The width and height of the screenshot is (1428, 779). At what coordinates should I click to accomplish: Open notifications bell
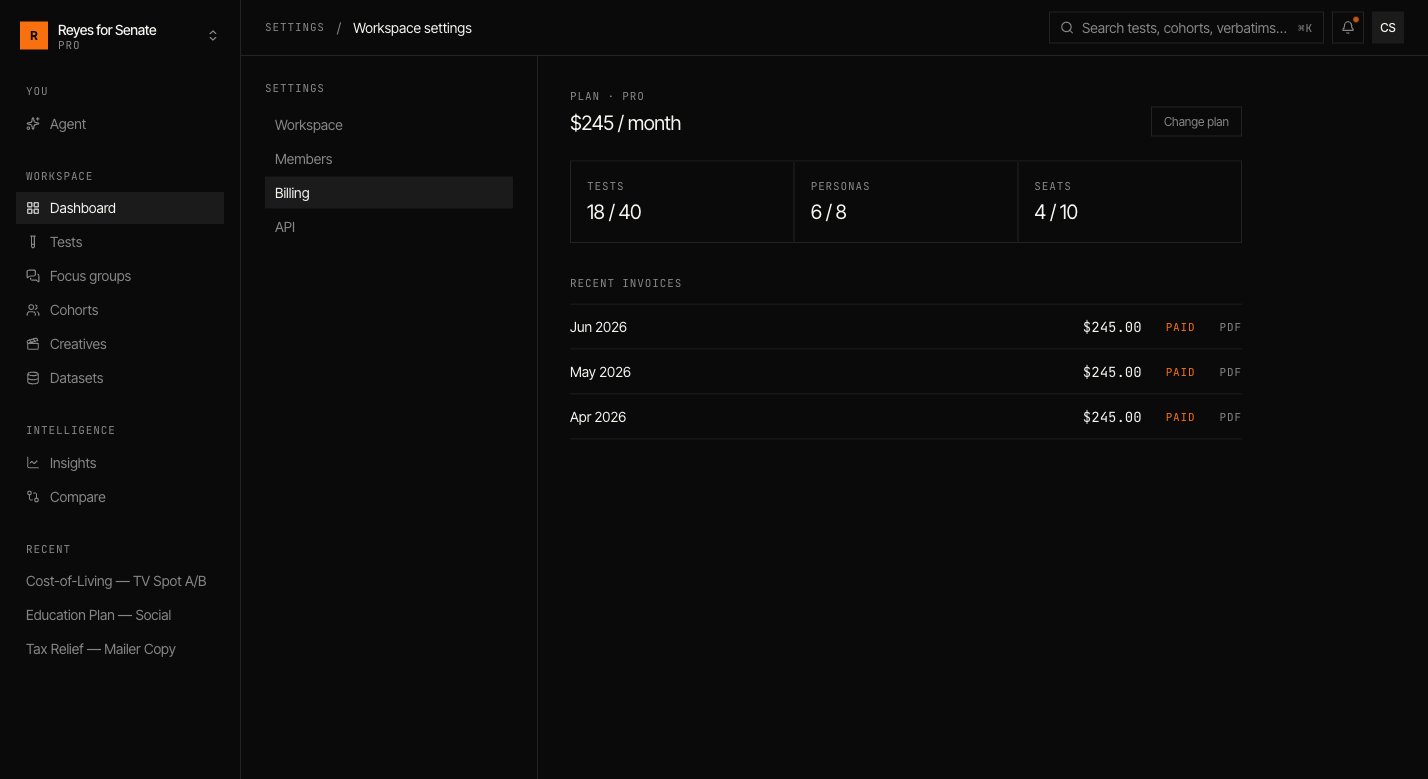pos(1348,28)
